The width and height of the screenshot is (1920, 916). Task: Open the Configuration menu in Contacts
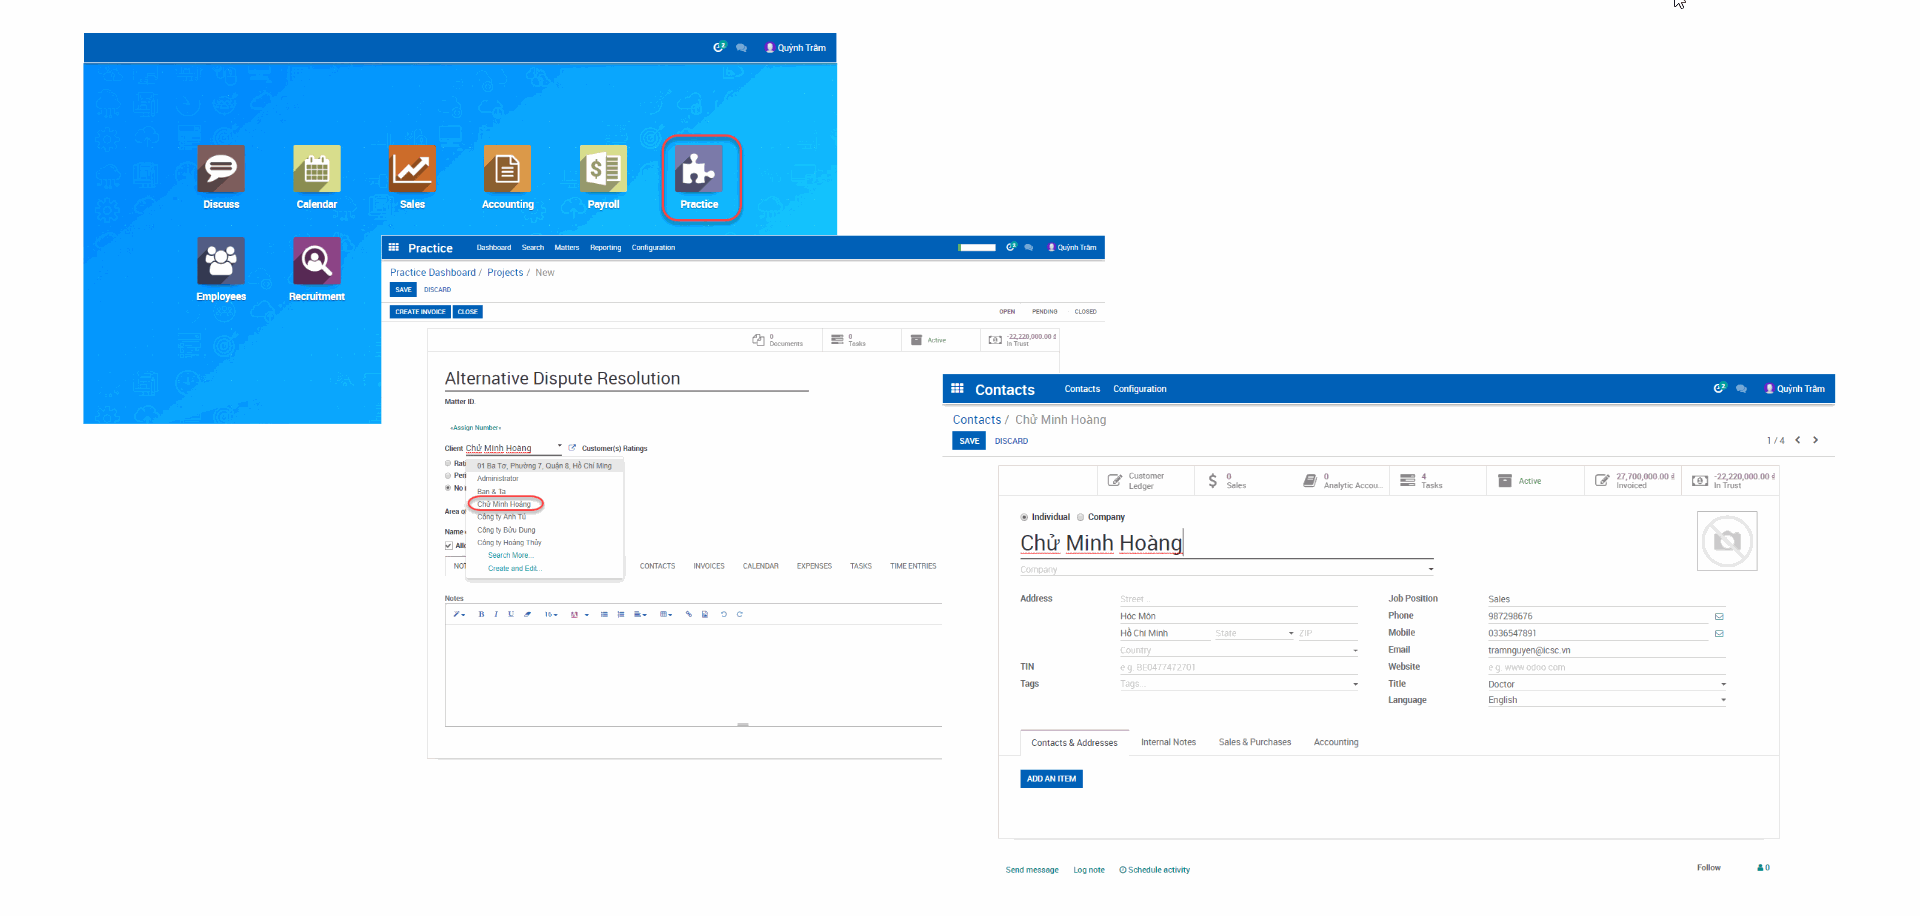coord(1139,389)
